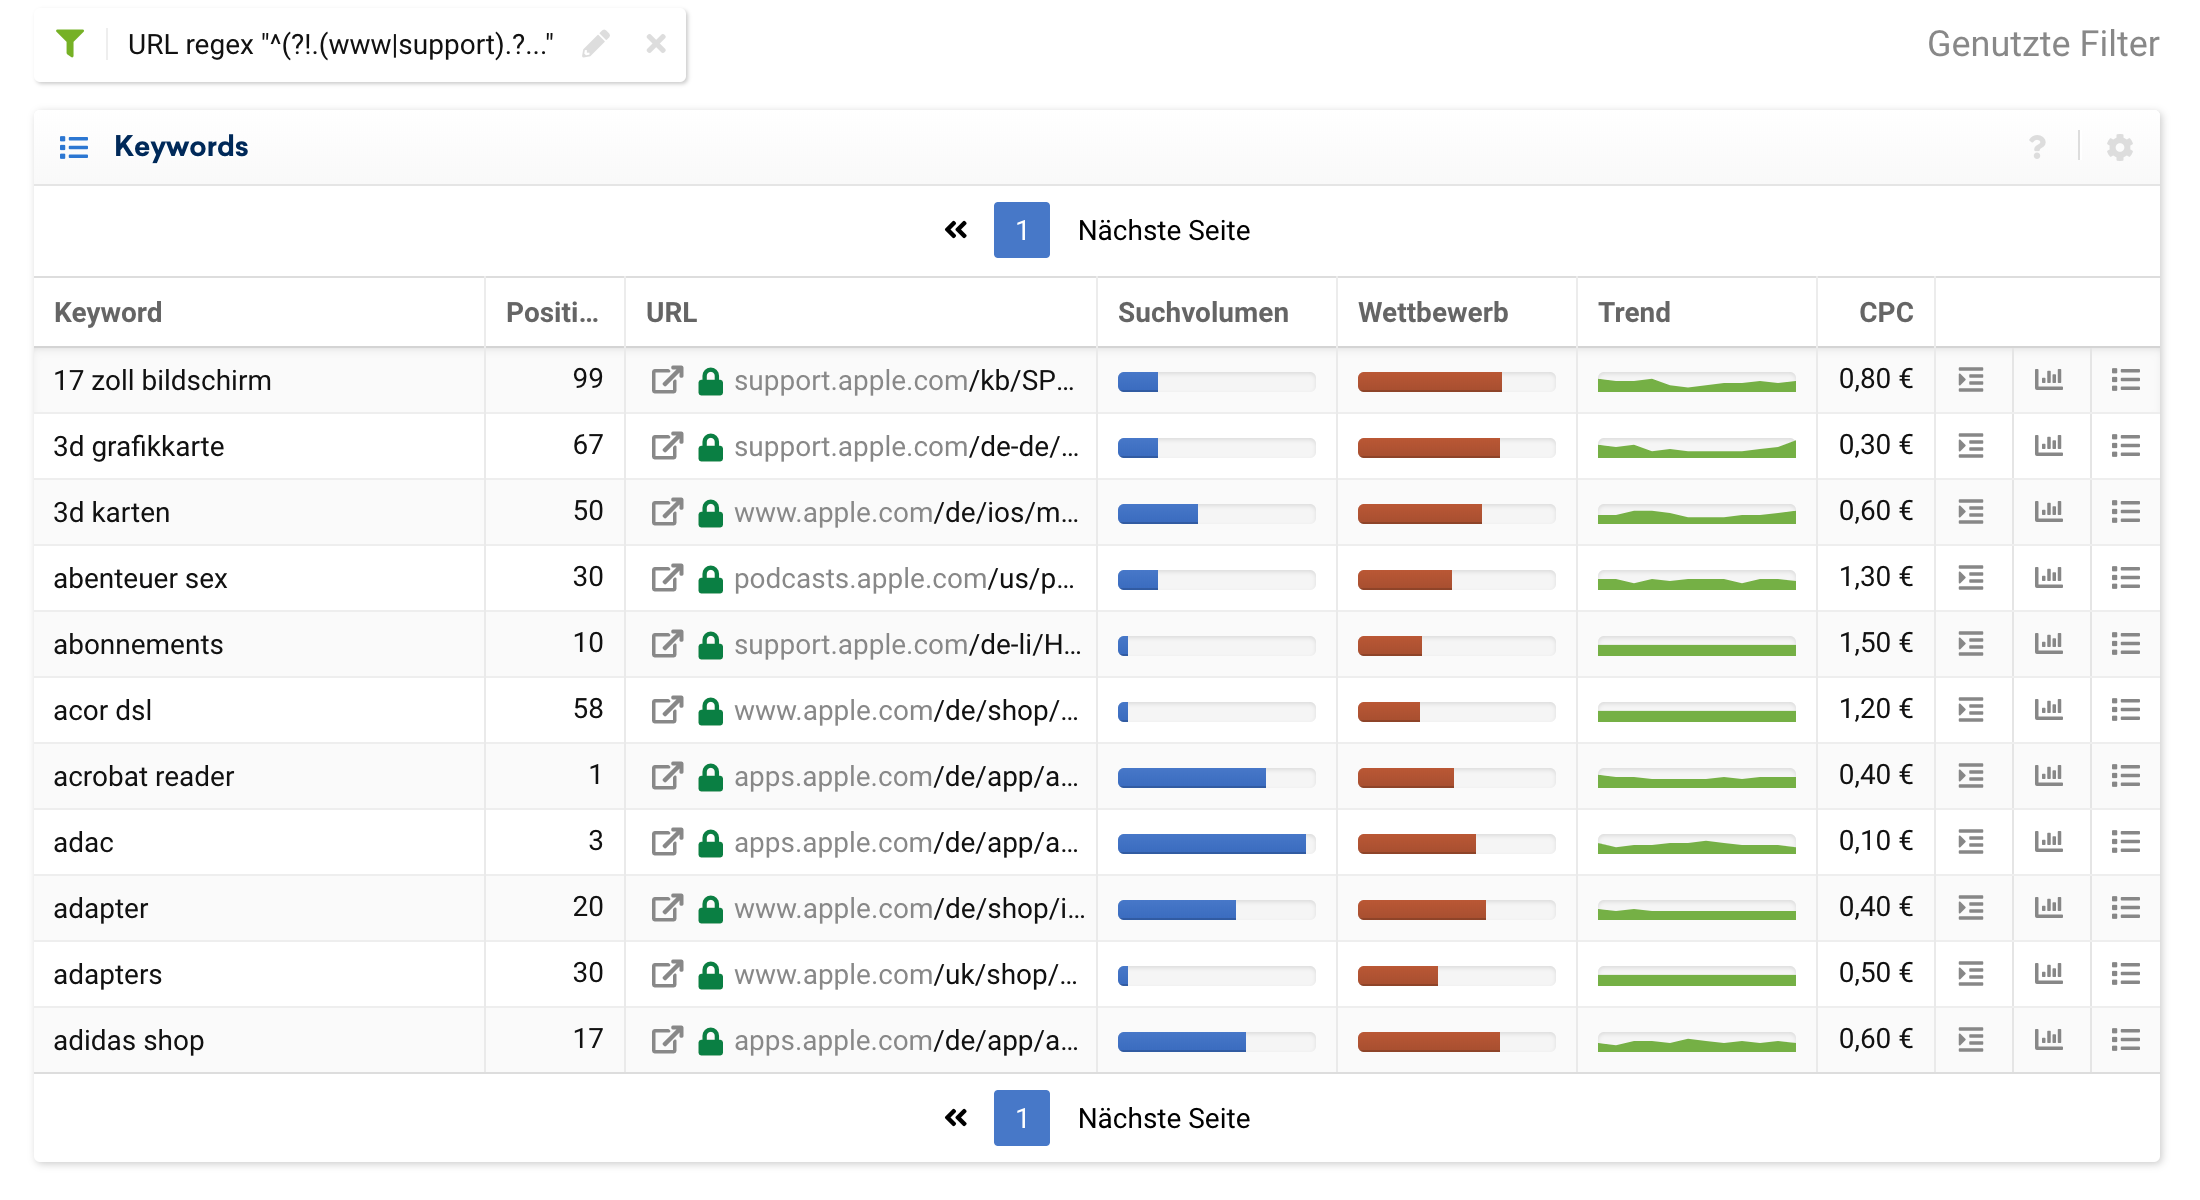Open the help question mark icon
2200x1200 pixels.
[x=2037, y=147]
